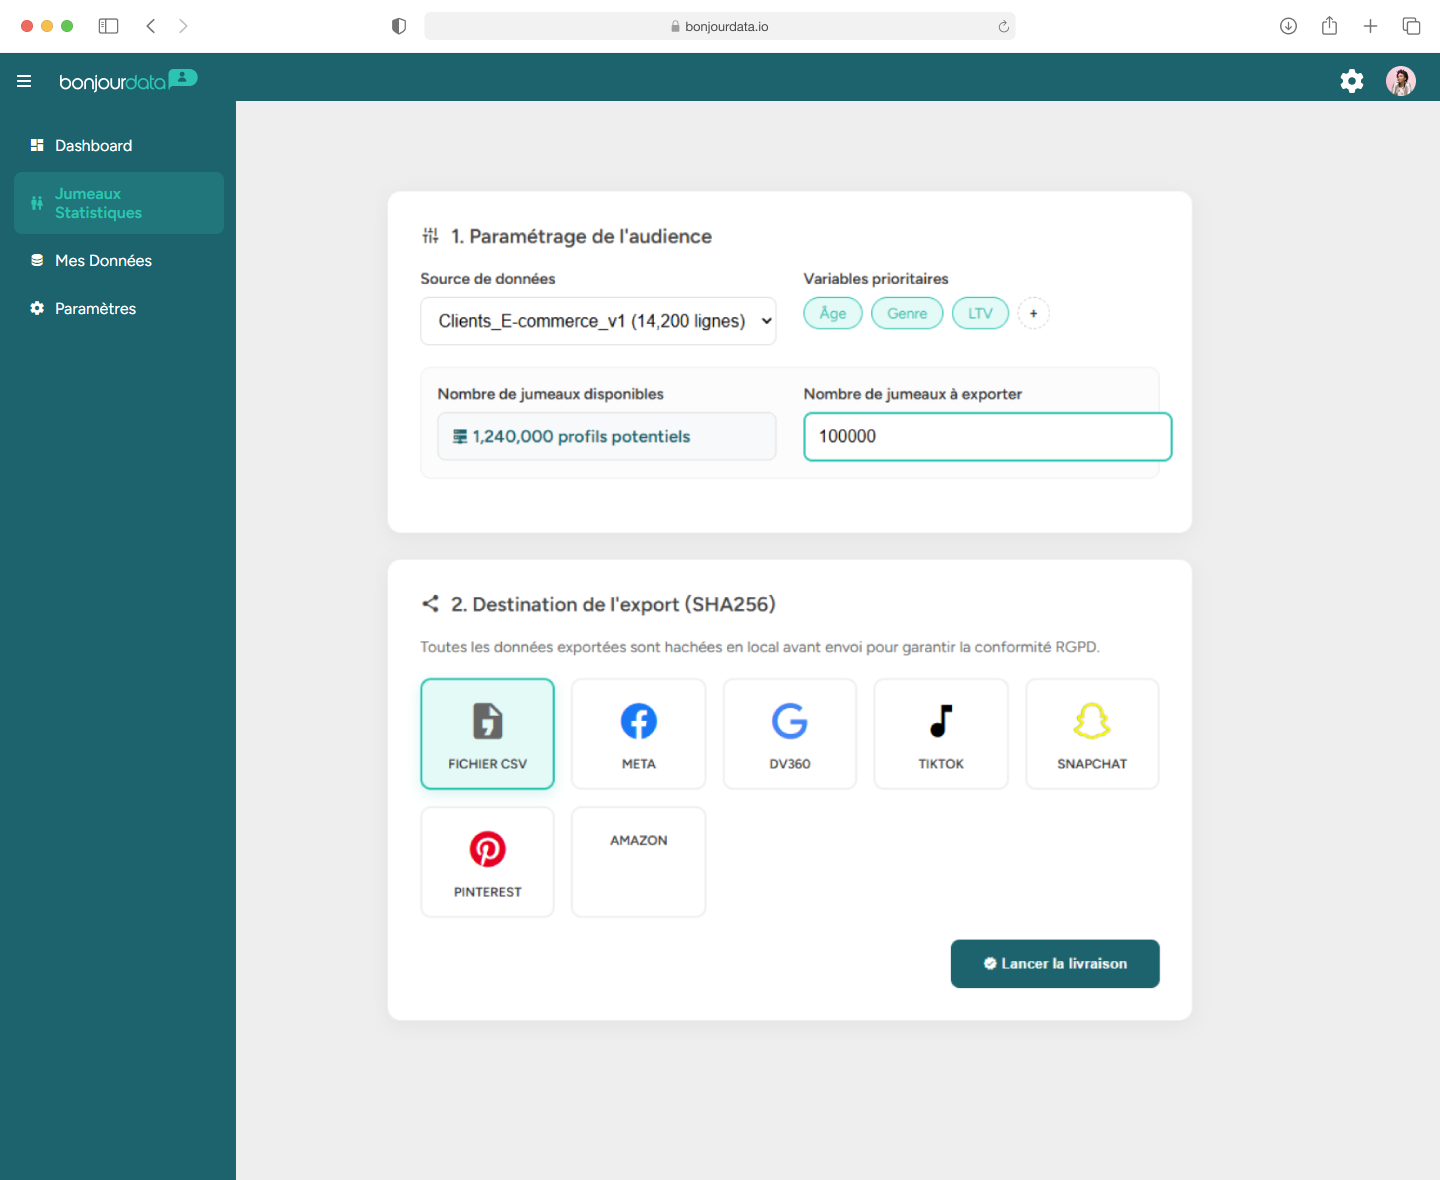Add a new priority variable
Screen dimensions: 1440x1180
[1033, 313]
